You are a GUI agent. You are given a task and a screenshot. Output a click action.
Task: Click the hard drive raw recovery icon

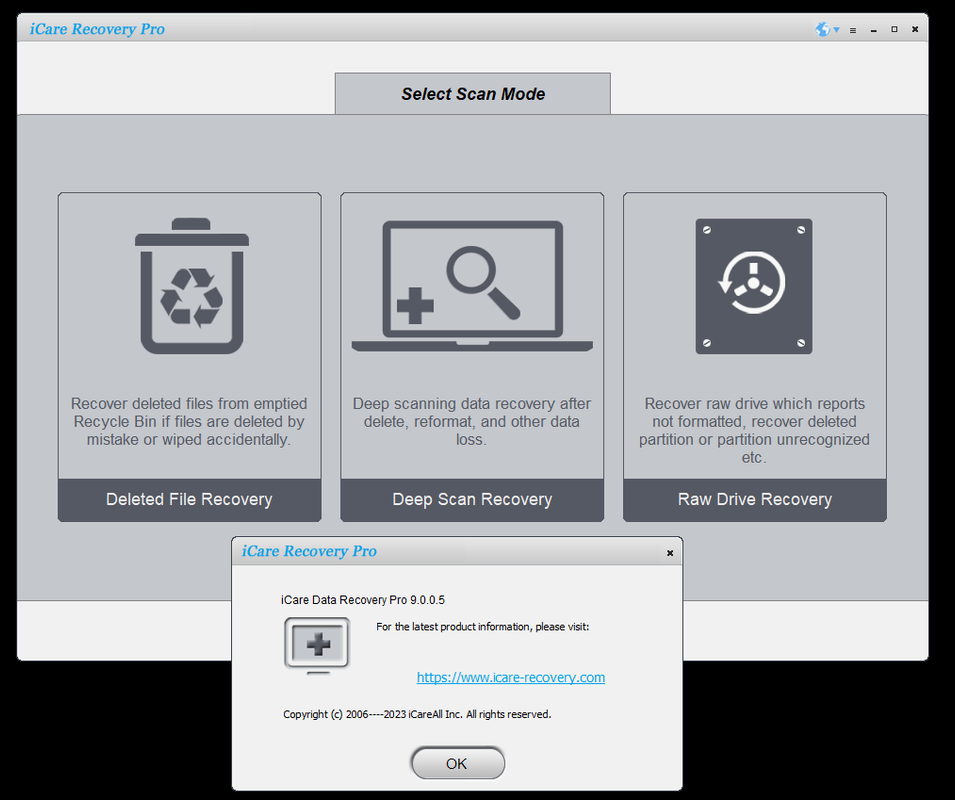tap(754, 286)
